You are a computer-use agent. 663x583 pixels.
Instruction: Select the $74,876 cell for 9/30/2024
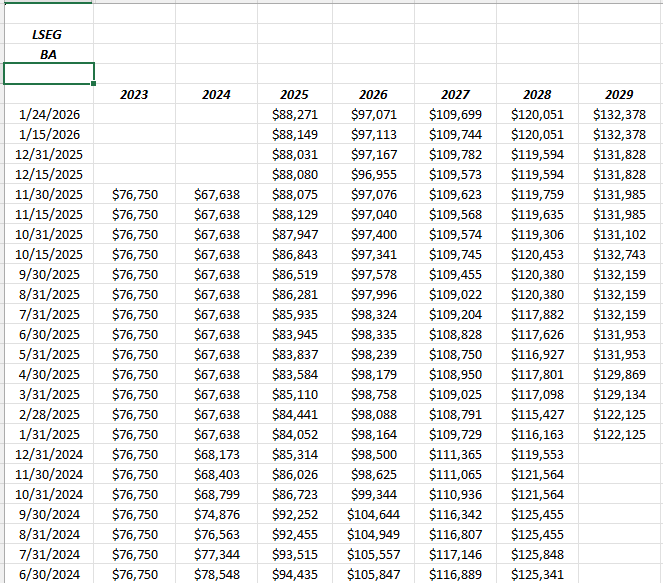click(217, 515)
